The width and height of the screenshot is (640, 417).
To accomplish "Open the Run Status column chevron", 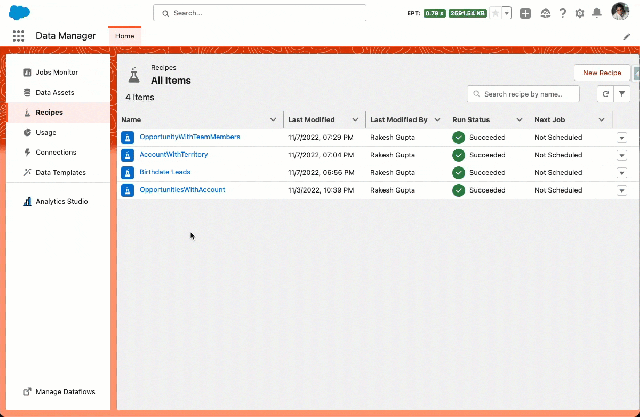I will coord(520,120).
